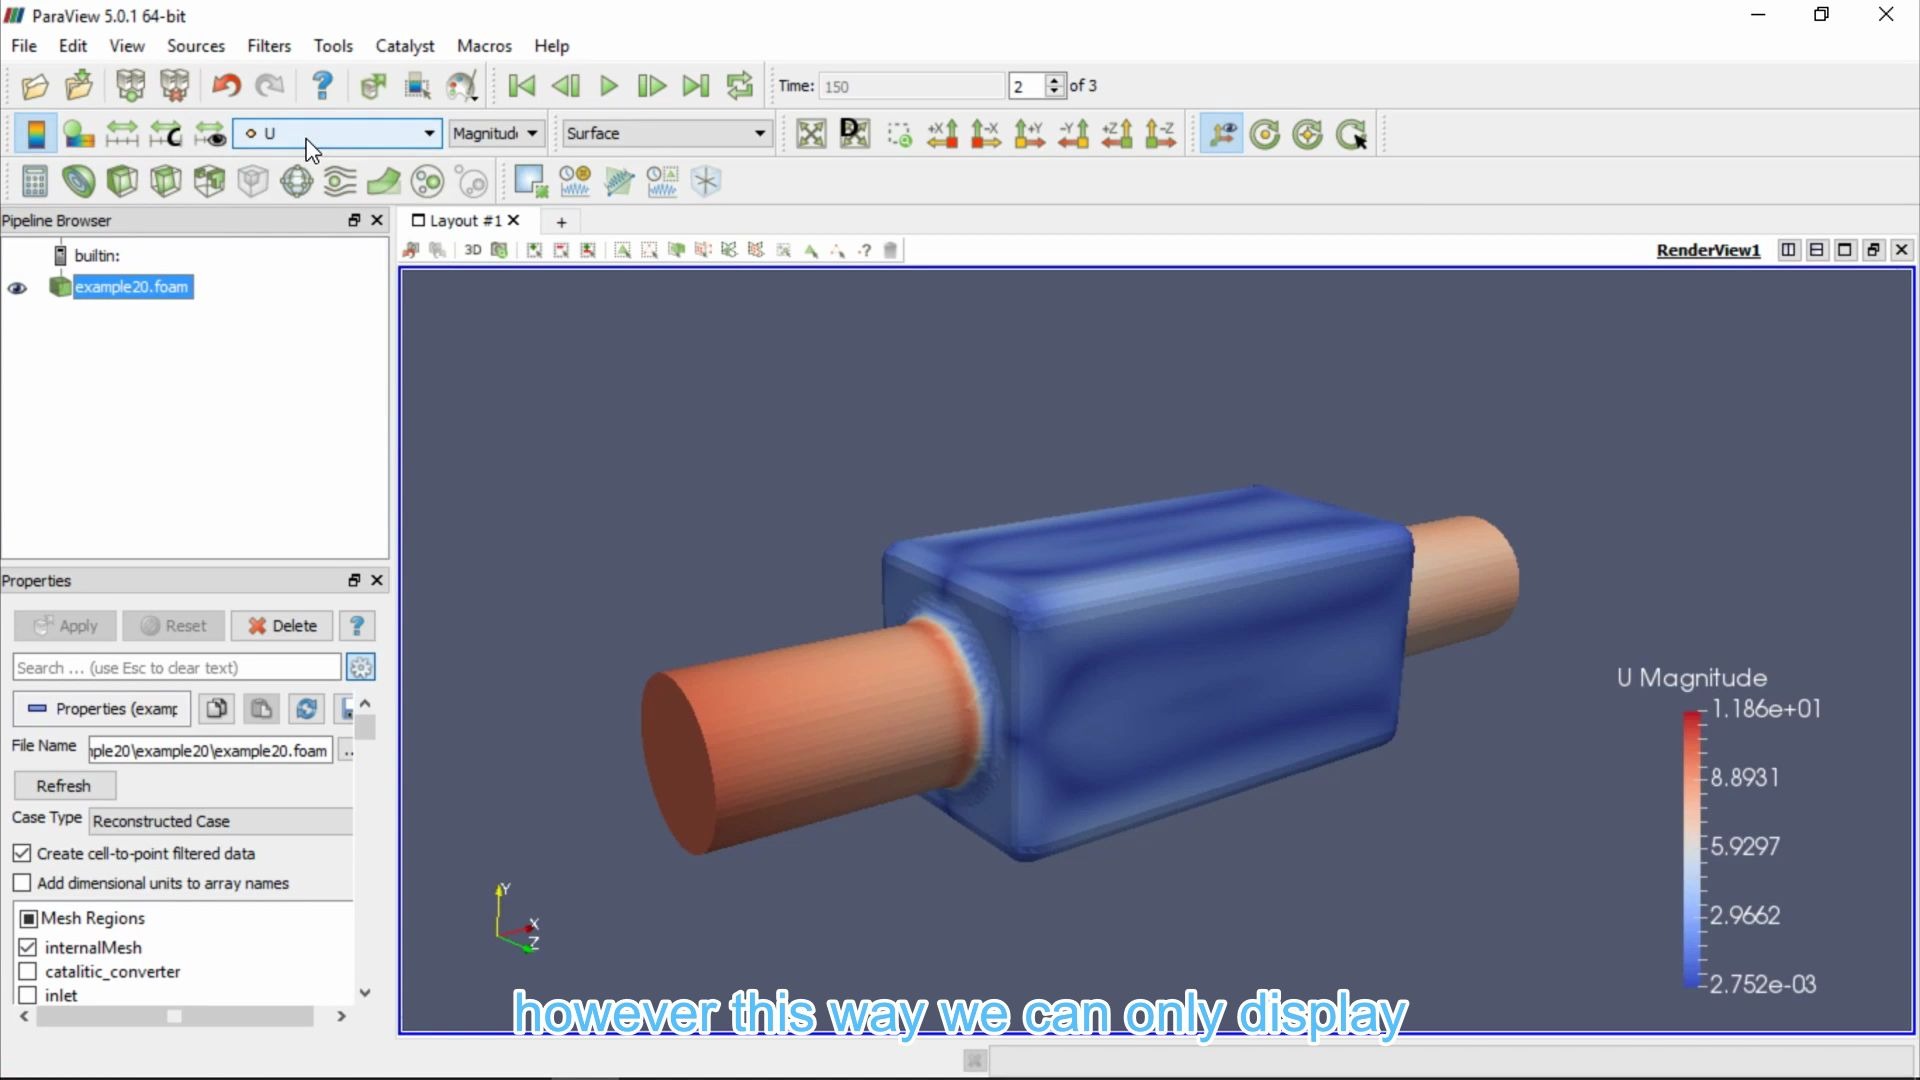The width and height of the screenshot is (1920, 1080).
Task: Click the Calculator filter icon
Action: click(35, 182)
